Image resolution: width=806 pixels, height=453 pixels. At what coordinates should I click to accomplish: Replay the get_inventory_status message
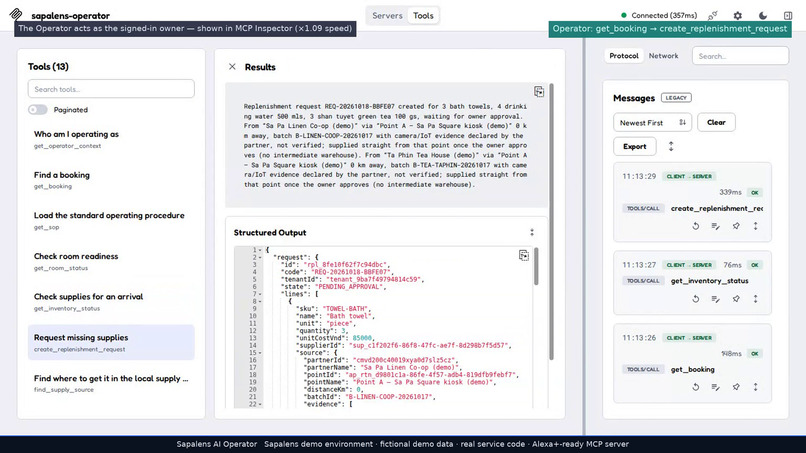tap(695, 299)
